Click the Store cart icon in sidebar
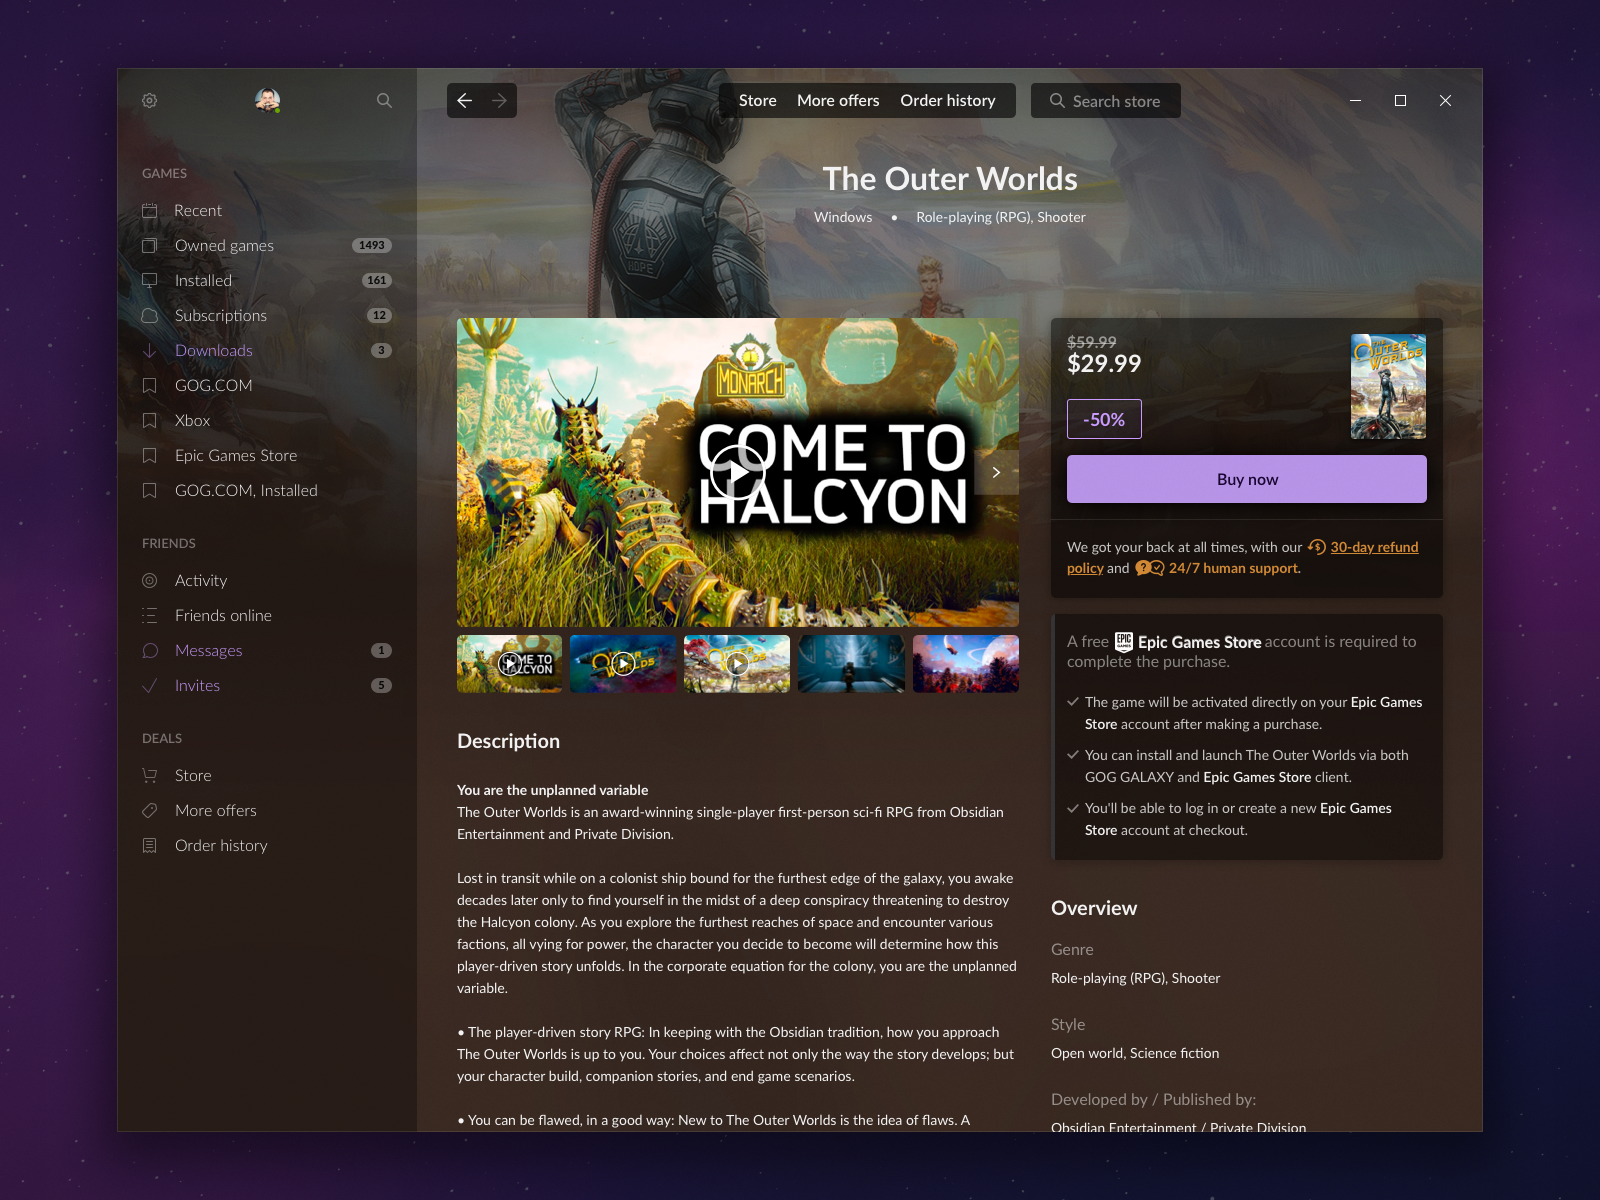 click(150, 775)
